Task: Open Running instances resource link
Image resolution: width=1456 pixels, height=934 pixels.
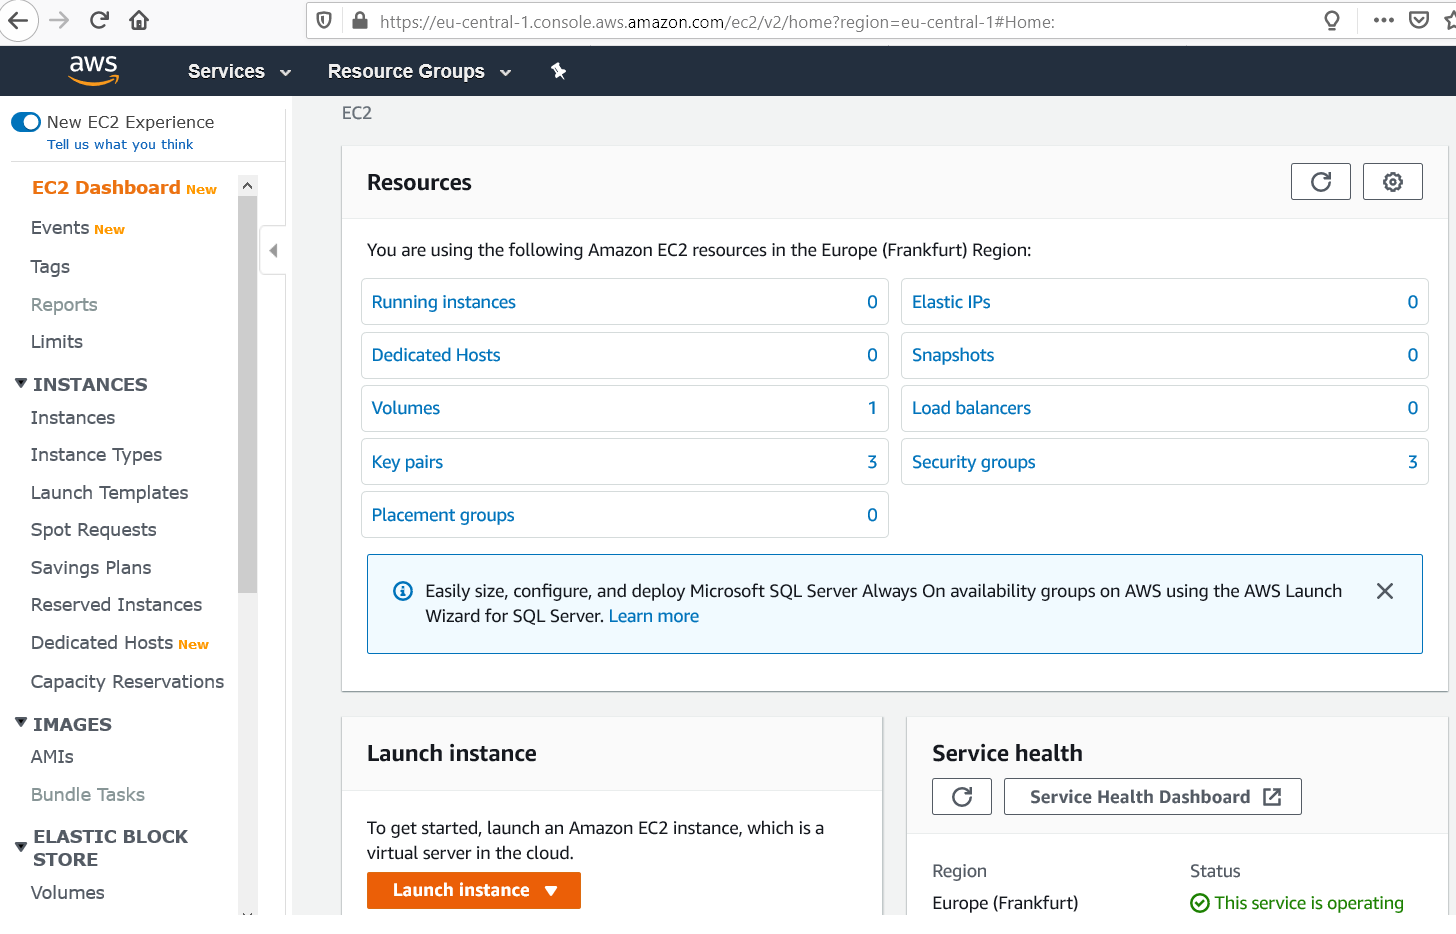Action: tap(444, 302)
